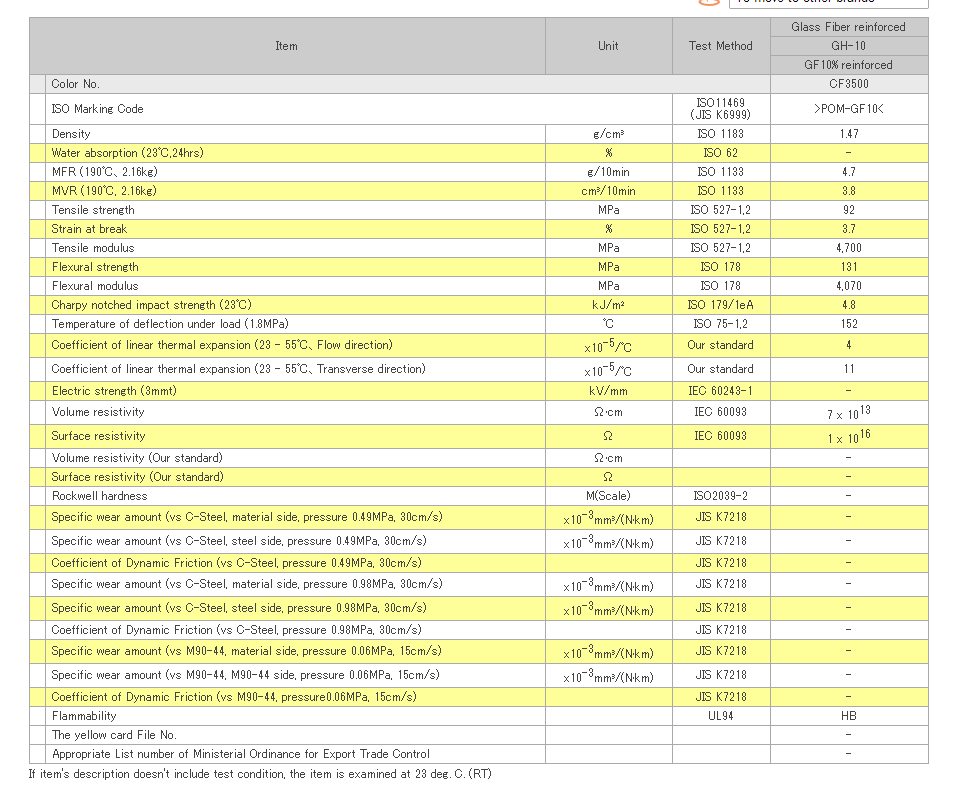This screenshot has height=793, width=965.
Task: Select the MVR value "3.8"
Action: coord(849,191)
